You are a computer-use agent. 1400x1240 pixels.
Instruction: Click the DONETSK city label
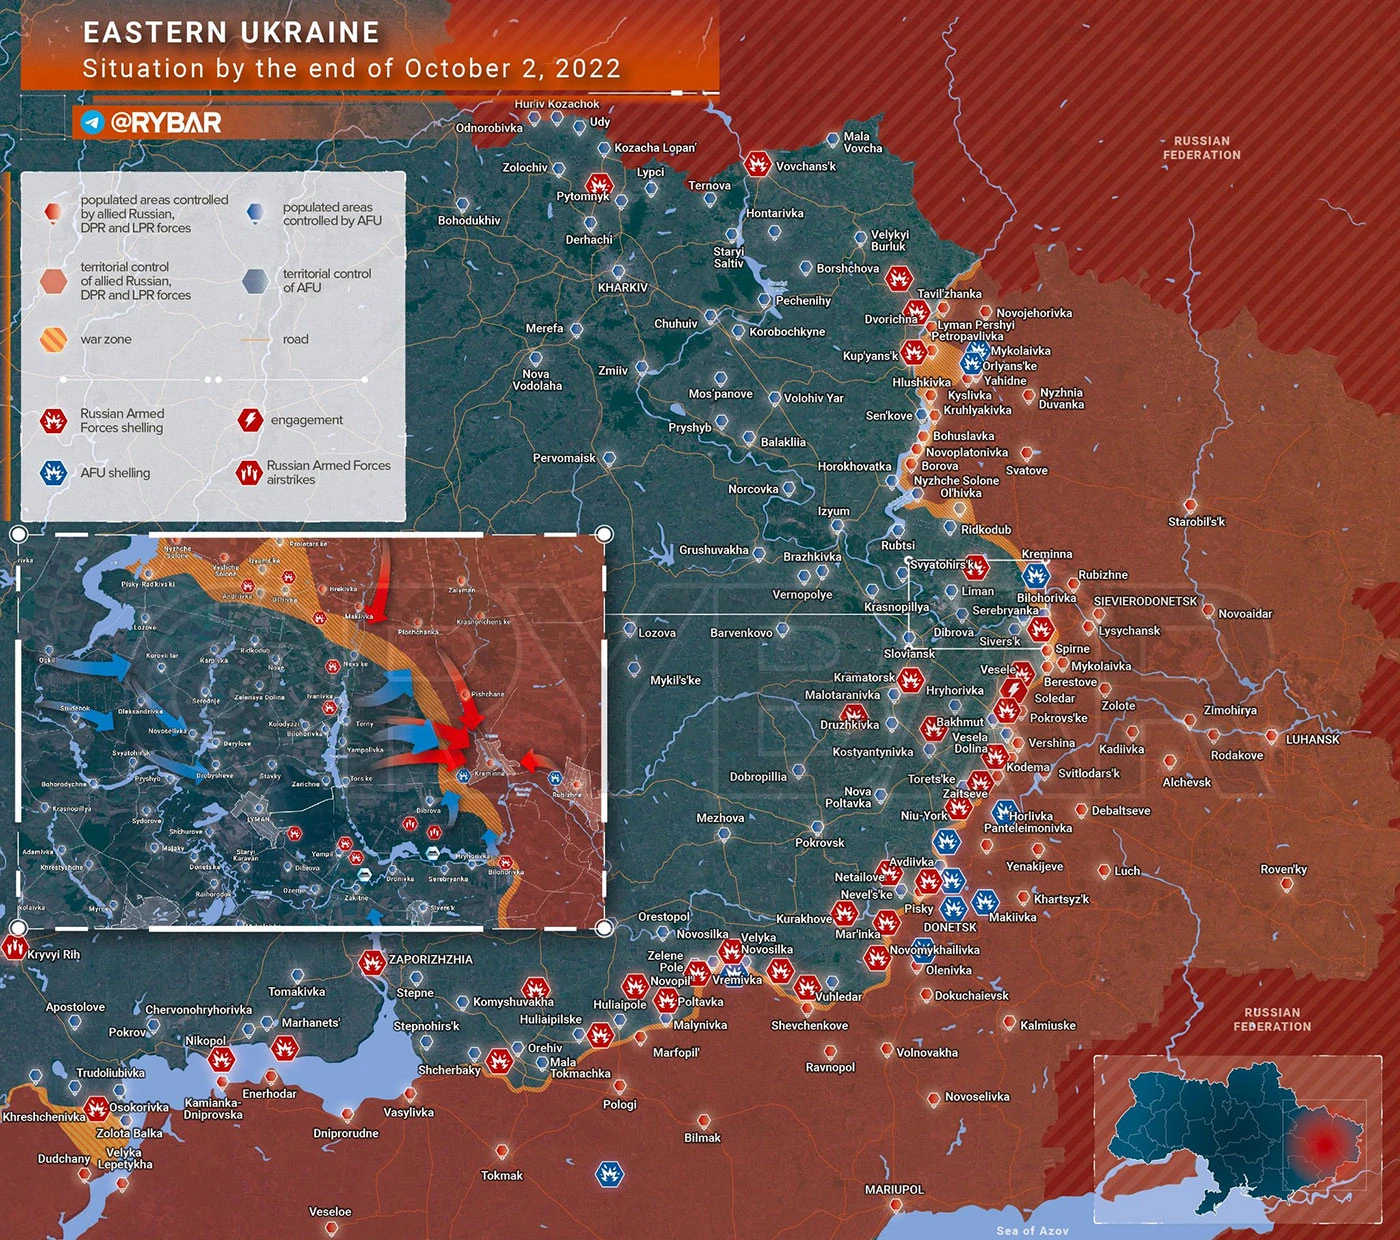[950, 928]
